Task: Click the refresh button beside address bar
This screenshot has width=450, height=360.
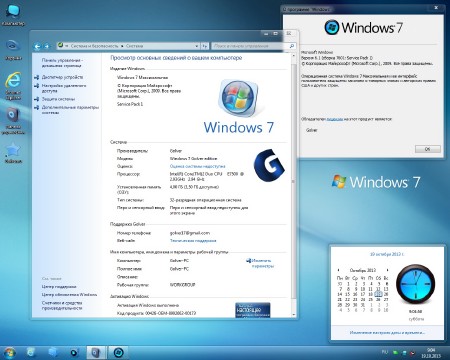Action: point(205,46)
